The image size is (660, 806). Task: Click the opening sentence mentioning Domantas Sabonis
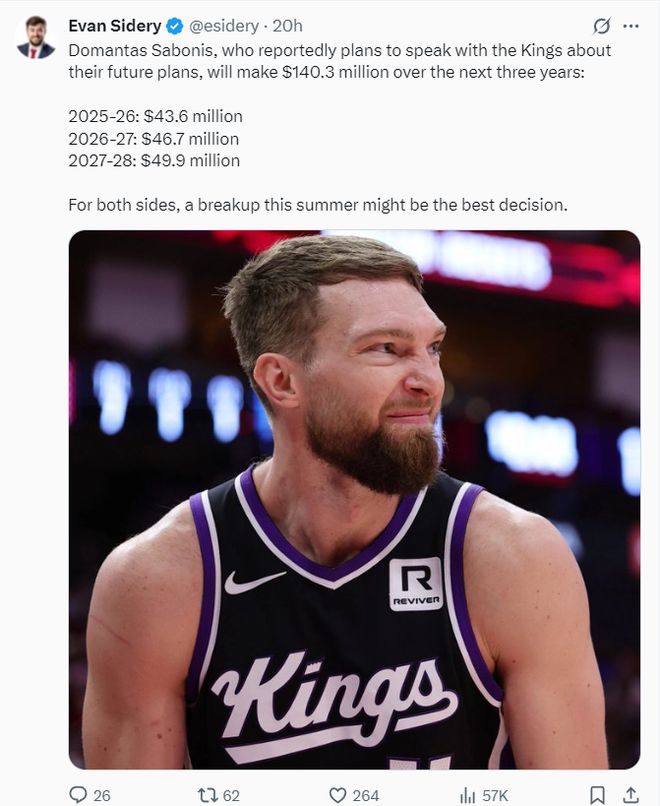click(x=340, y=61)
